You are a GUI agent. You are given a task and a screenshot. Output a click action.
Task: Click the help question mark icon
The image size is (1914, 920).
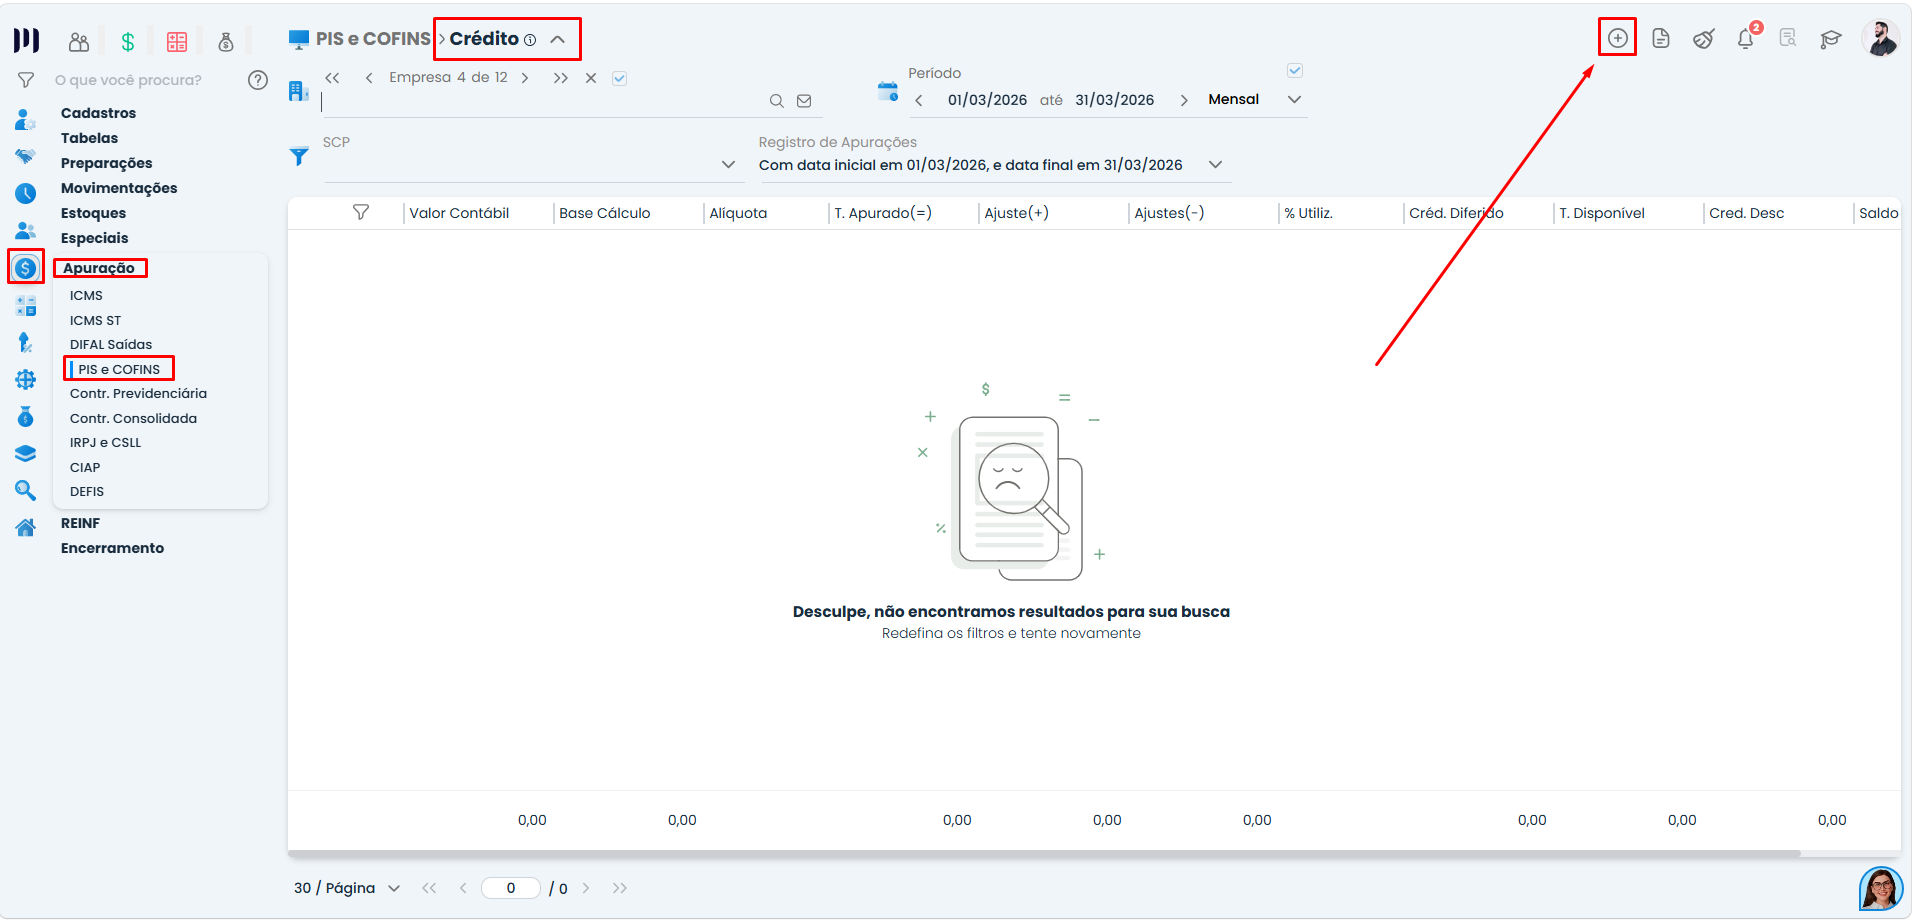tap(258, 80)
